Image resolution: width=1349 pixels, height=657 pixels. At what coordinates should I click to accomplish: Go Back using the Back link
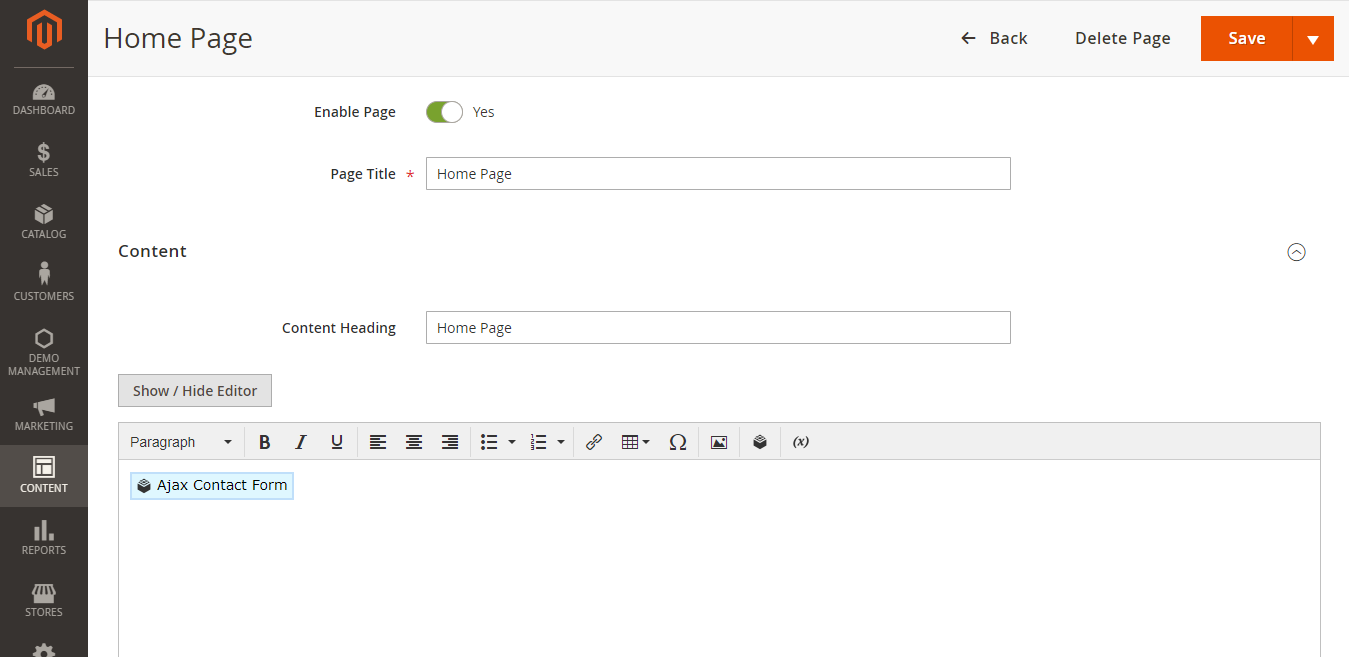click(993, 38)
